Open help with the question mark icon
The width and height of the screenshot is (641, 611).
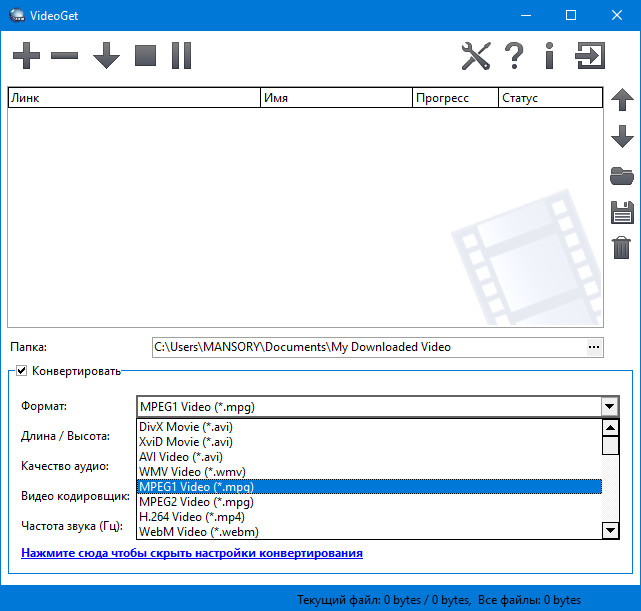pos(514,56)
